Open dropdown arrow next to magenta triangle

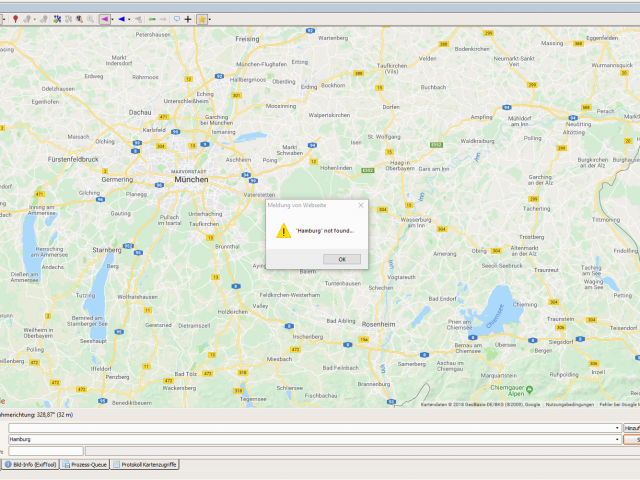point(112,19)
